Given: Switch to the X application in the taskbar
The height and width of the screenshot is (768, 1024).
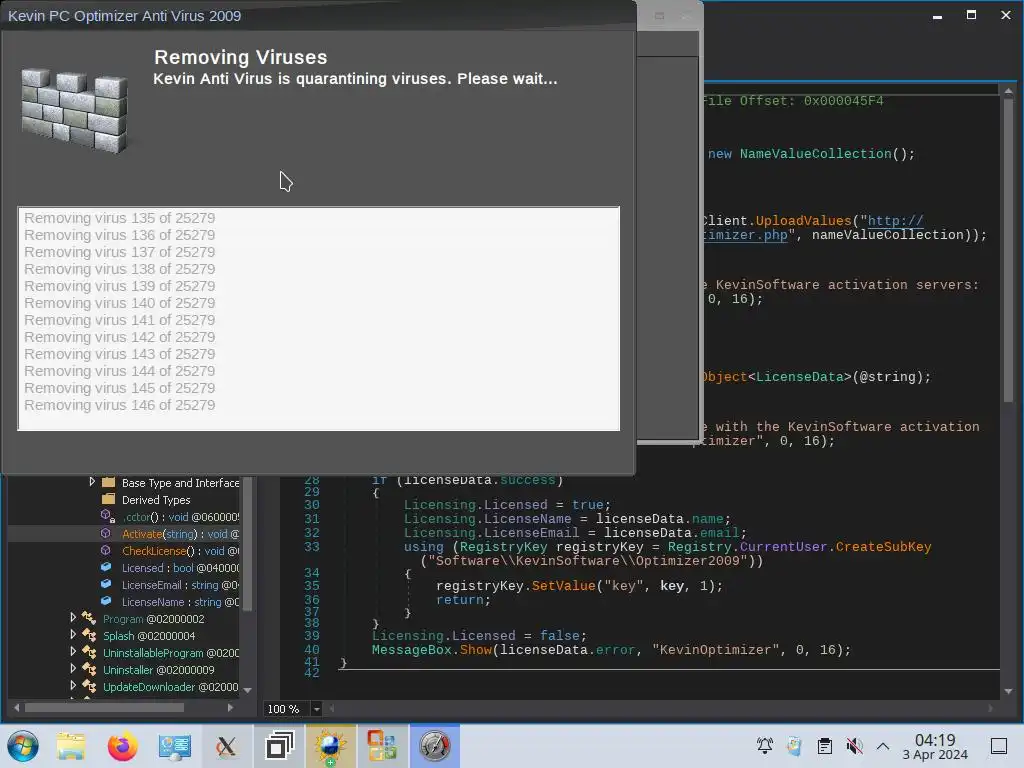Looking at the screenshot, I should tap(226, 746).
